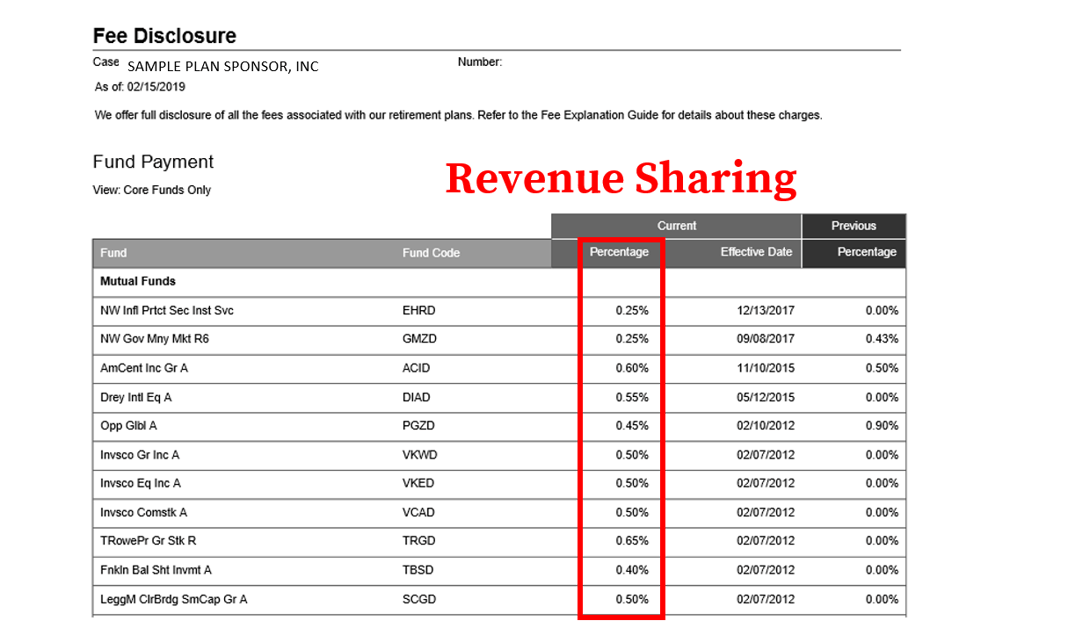Select the View: Core Funds Only text
The height and width of the screenshot is (628, 1068).
[x=152, y=190]
